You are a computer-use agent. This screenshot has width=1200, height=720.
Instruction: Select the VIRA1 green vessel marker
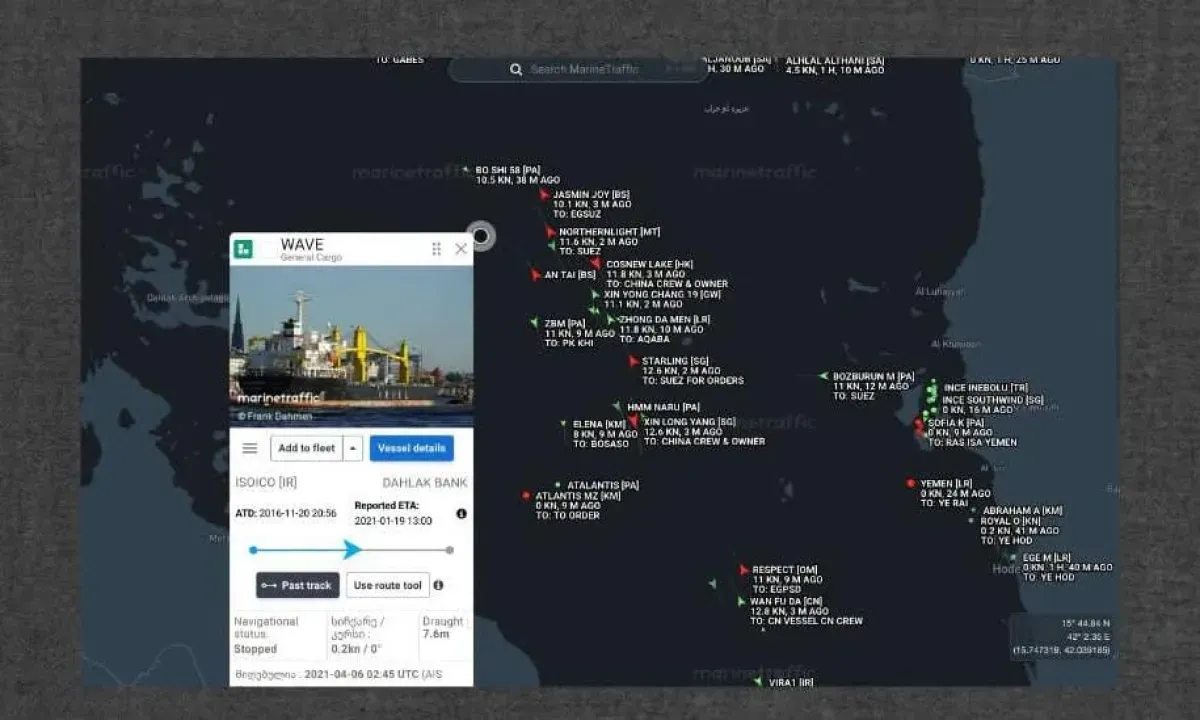pos(758,682)
